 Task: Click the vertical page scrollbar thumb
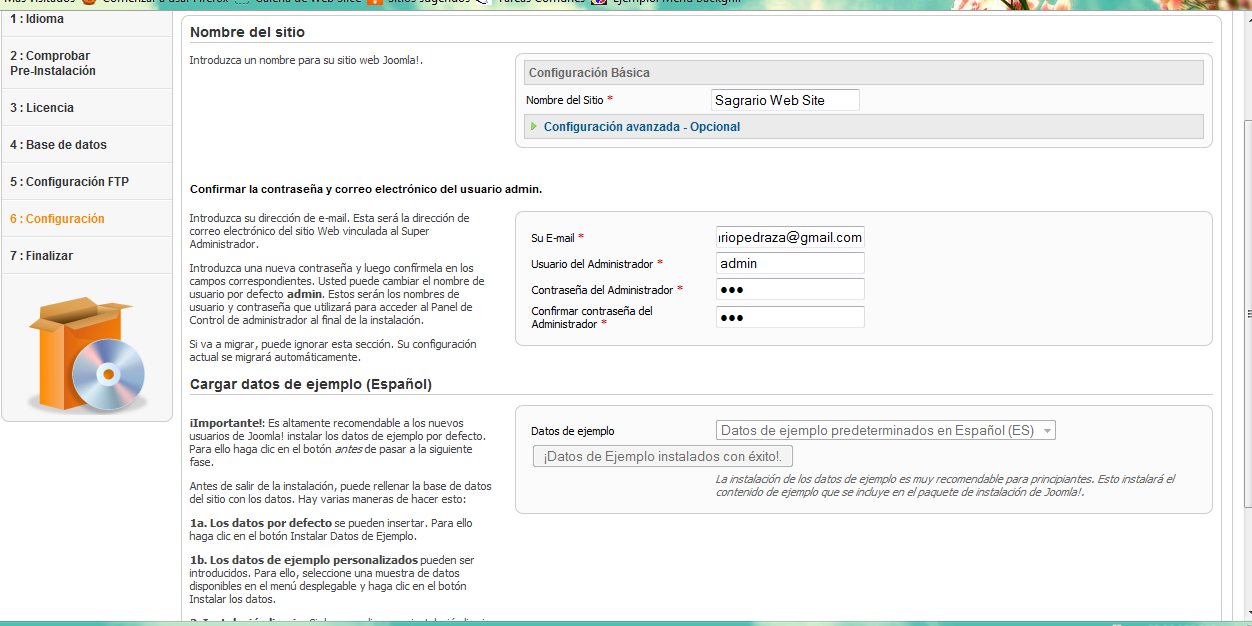(x=1245, y=312)
